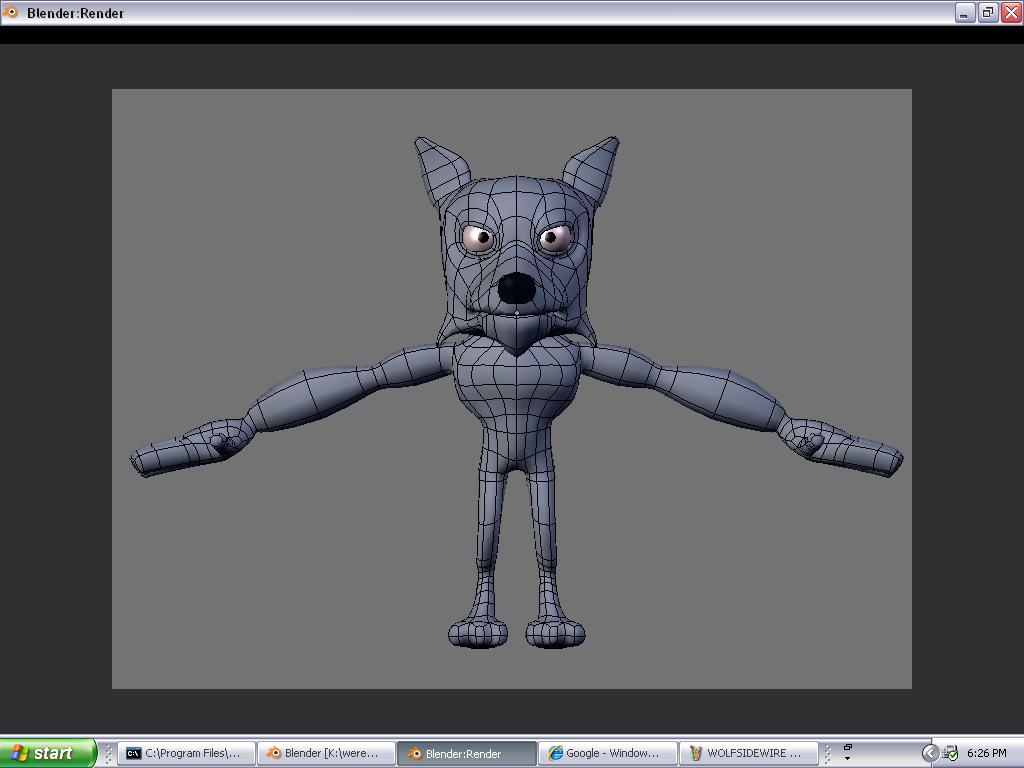
Task: Expand hidden system tray icons arrow
Action: click(x=929, y=754)
